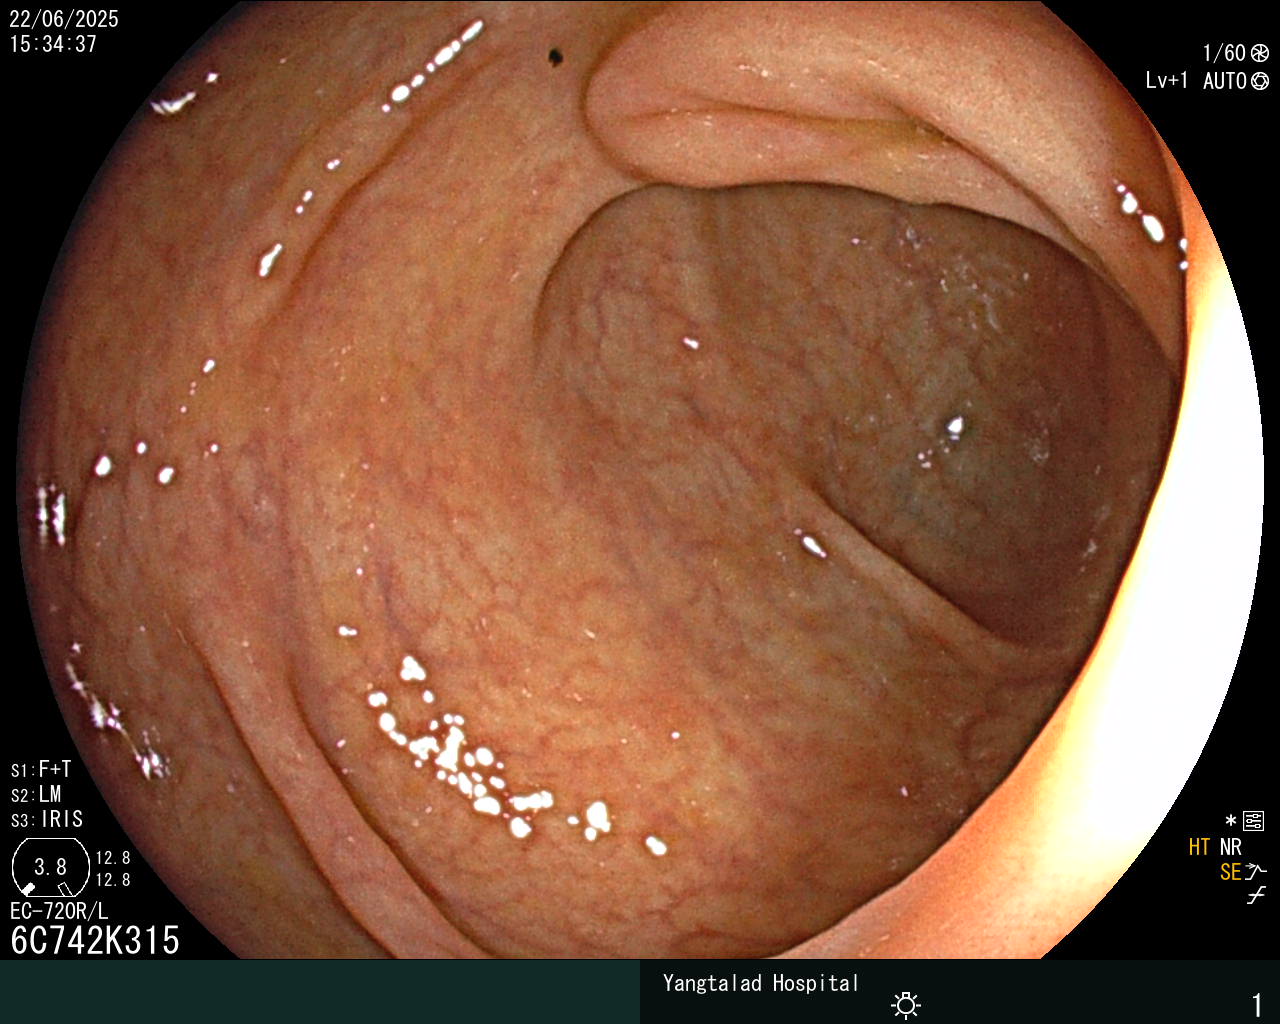Viewport: 1280px width, 1024px height.
Task: Click the 1/60 shutter speed value
Action: (x=1224, y=53)
